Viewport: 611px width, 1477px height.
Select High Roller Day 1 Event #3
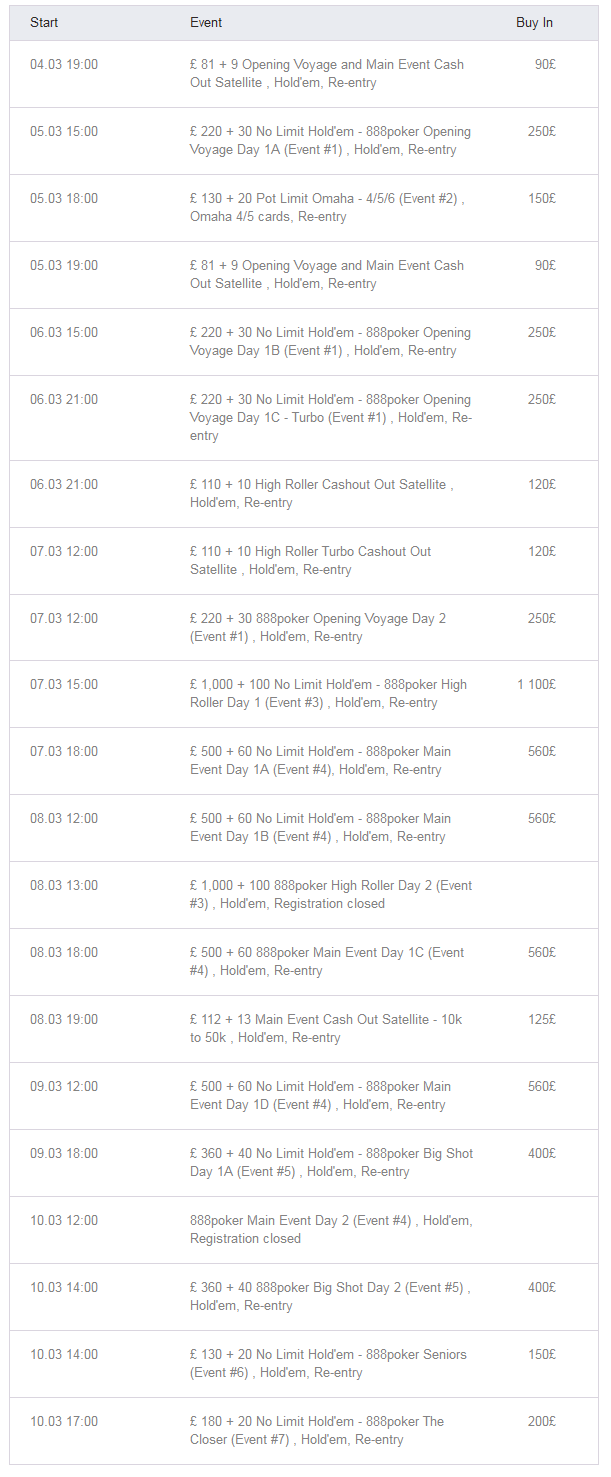pos(327,693)
